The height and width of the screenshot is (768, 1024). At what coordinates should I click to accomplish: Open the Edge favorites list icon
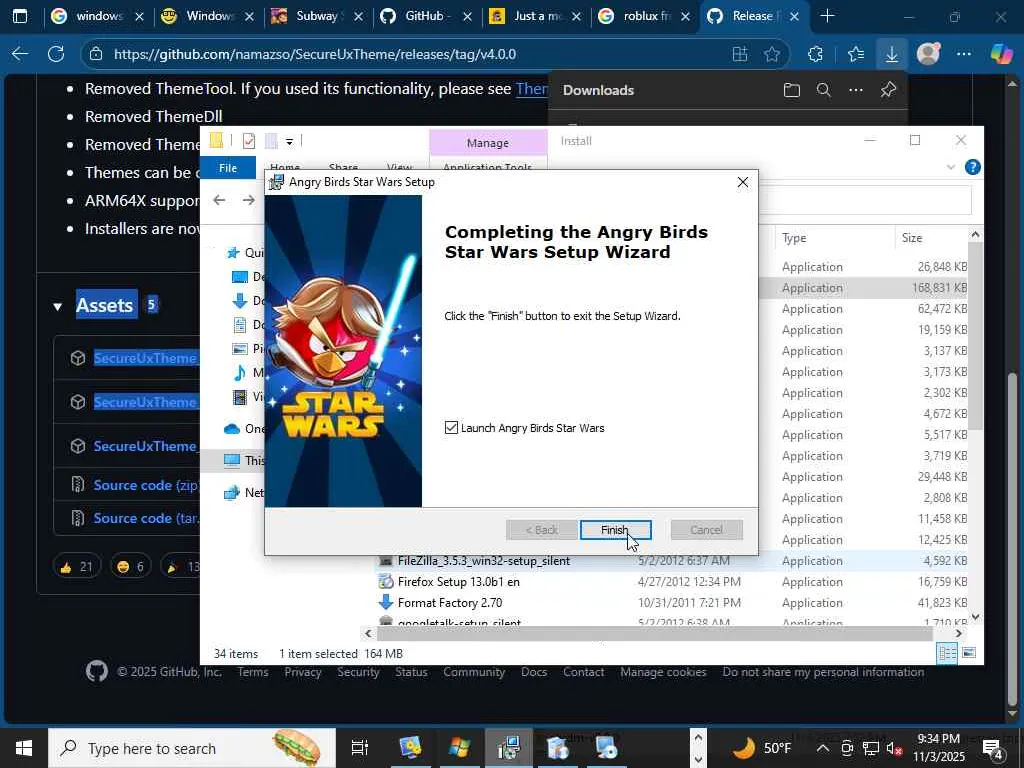point(856,54)
